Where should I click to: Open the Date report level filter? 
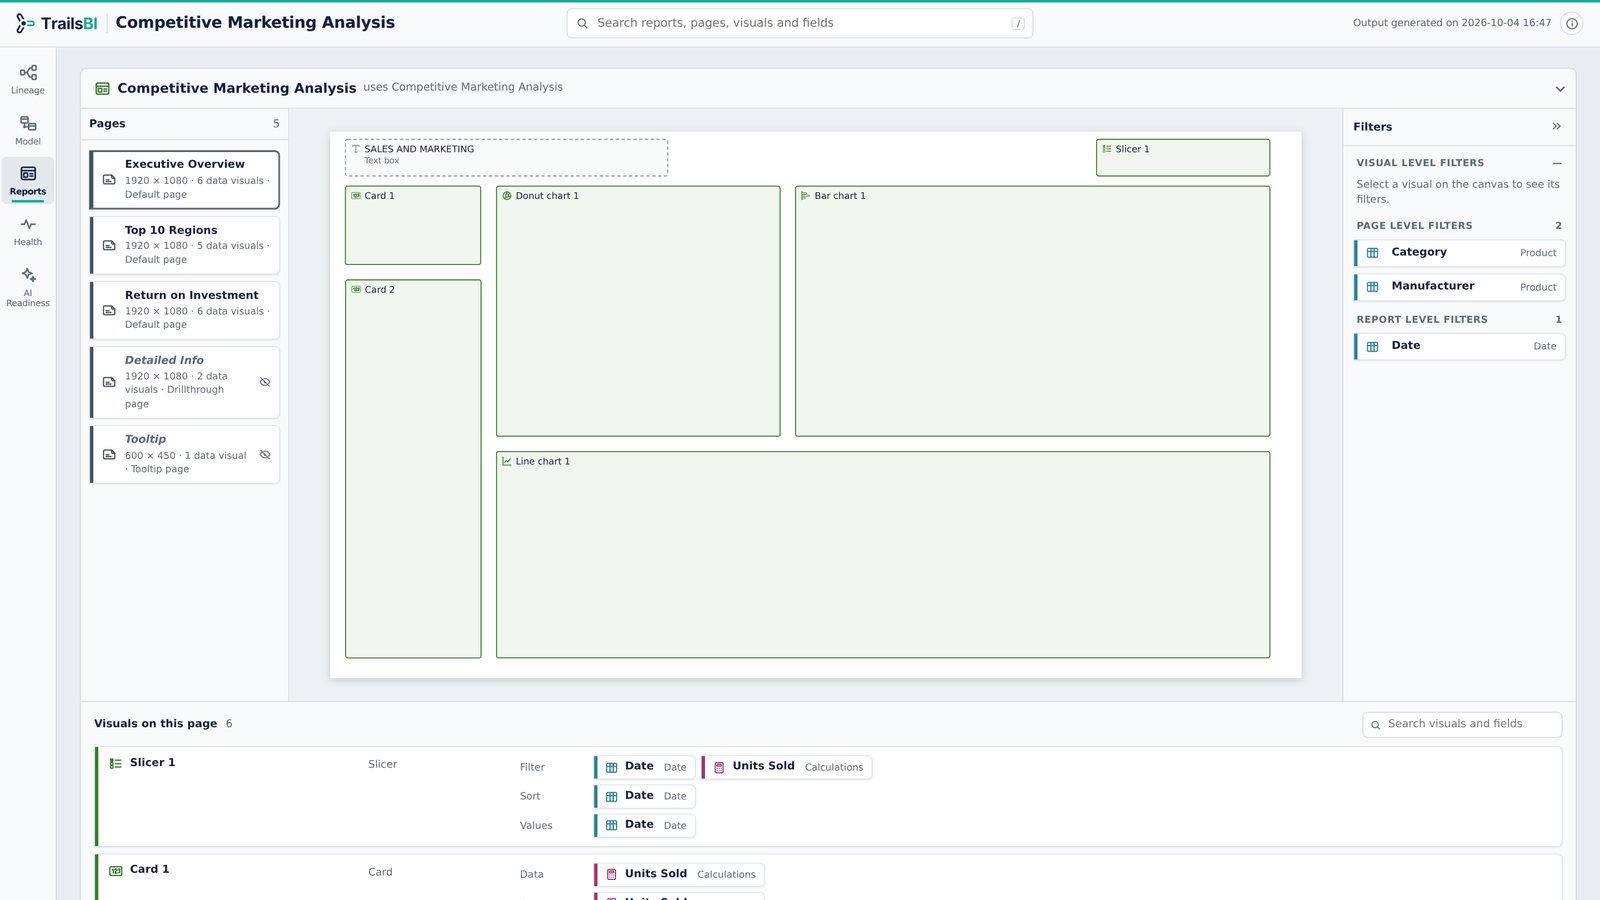click(x=1460, y=346)
